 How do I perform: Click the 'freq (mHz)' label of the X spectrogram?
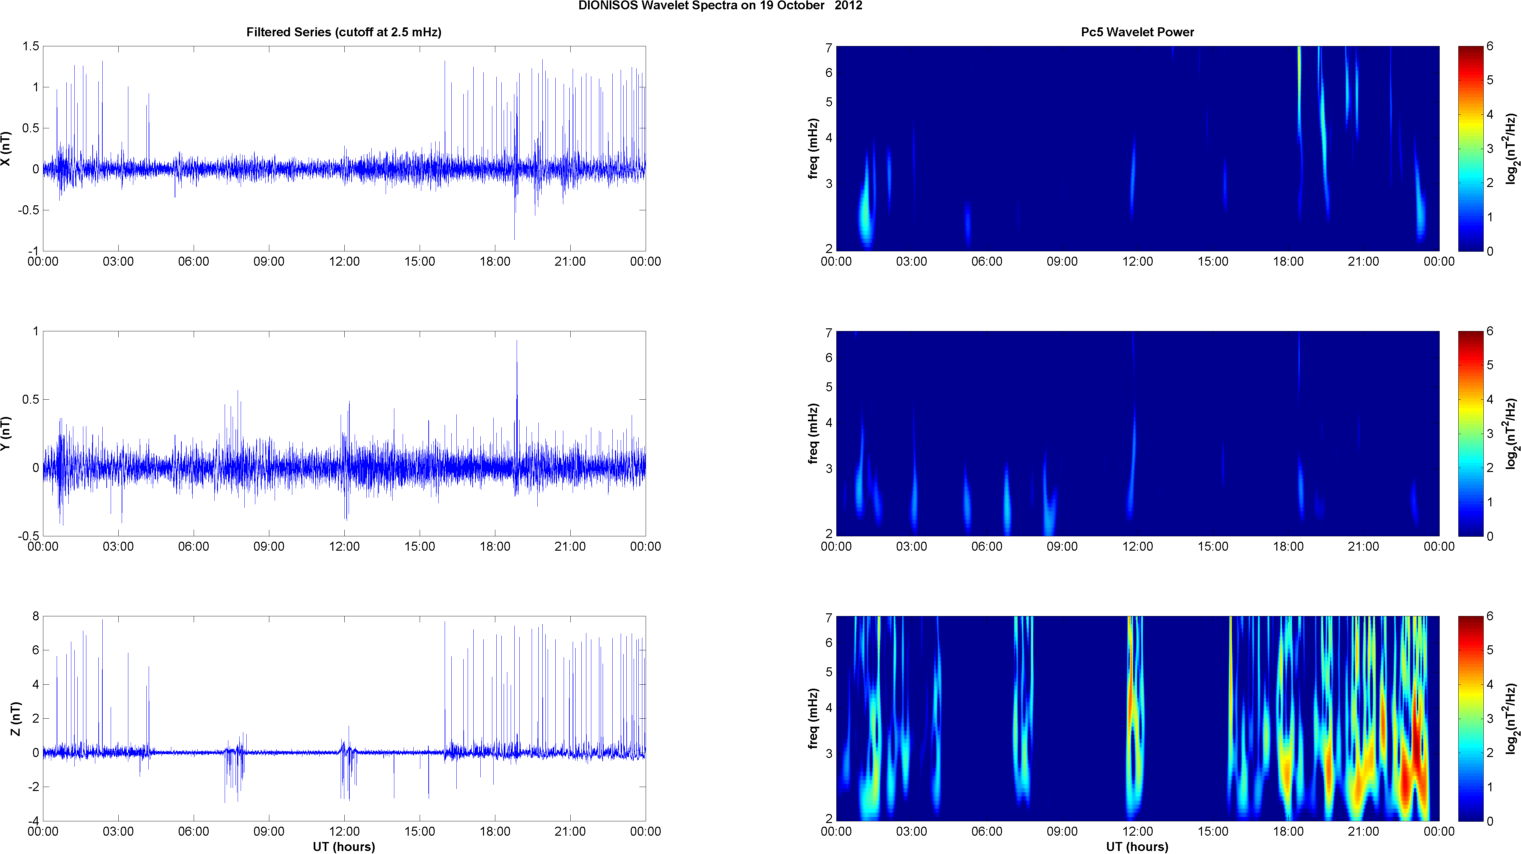814,149
